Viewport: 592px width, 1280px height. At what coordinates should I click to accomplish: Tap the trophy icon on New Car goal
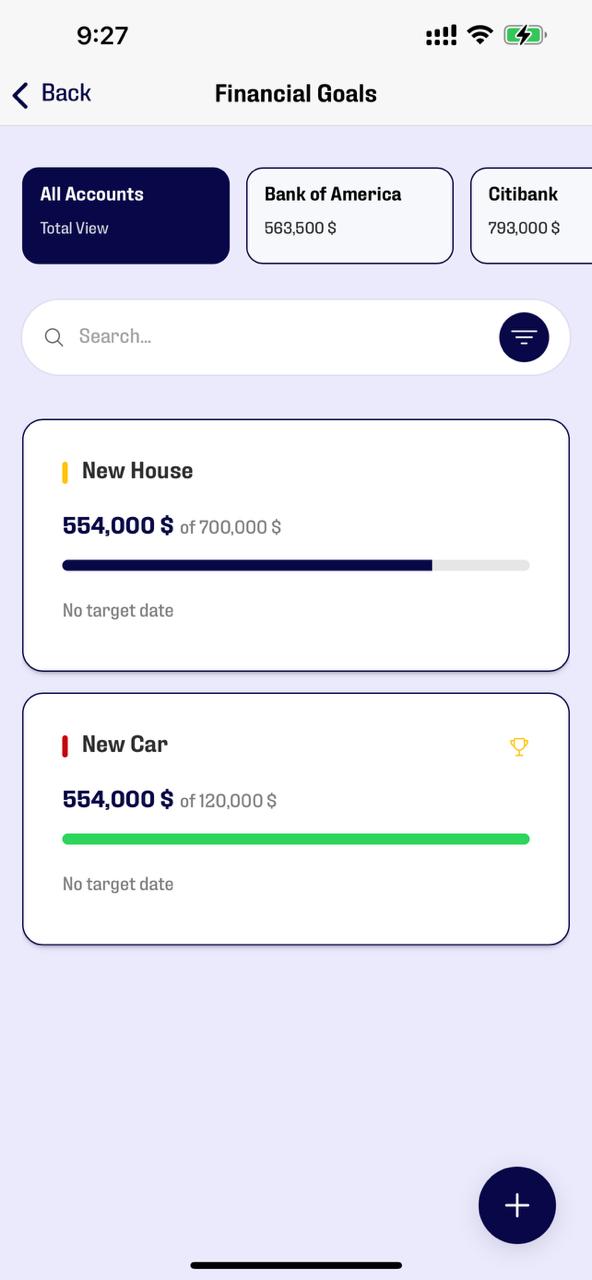click(519, 746)
